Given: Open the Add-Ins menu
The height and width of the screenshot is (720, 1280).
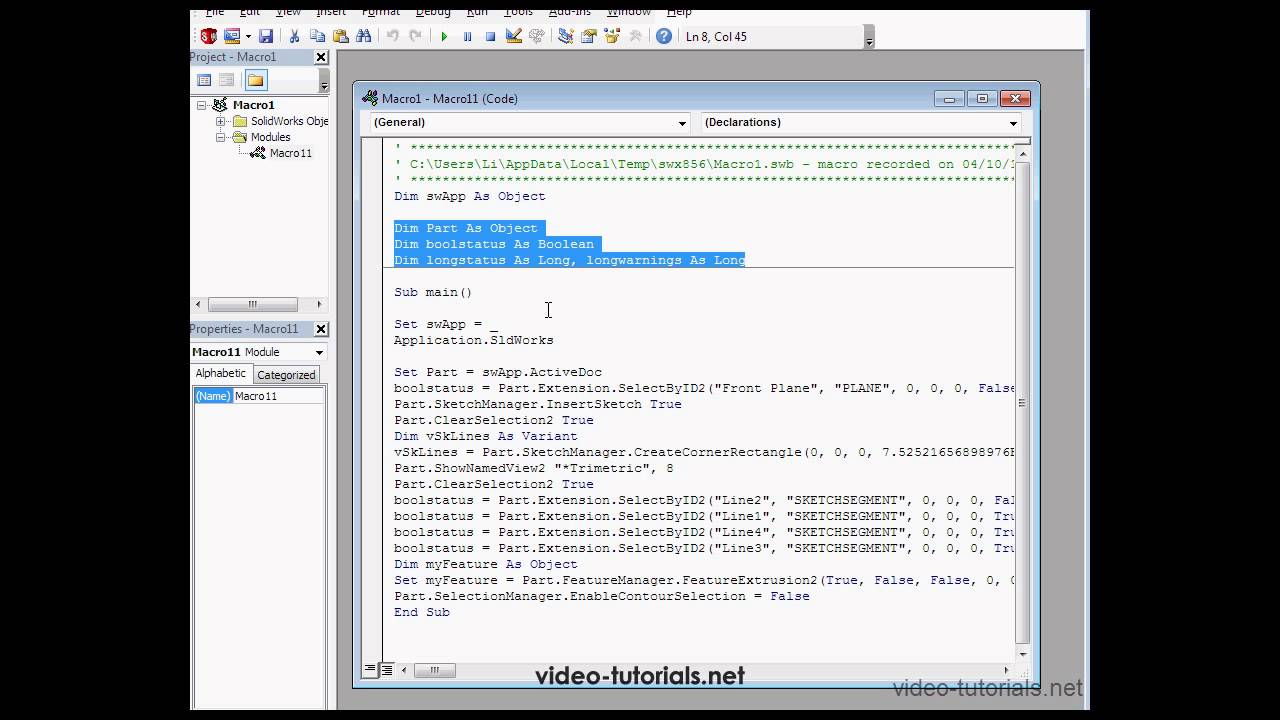Looking at the screenshot, I should pos(570,12).
